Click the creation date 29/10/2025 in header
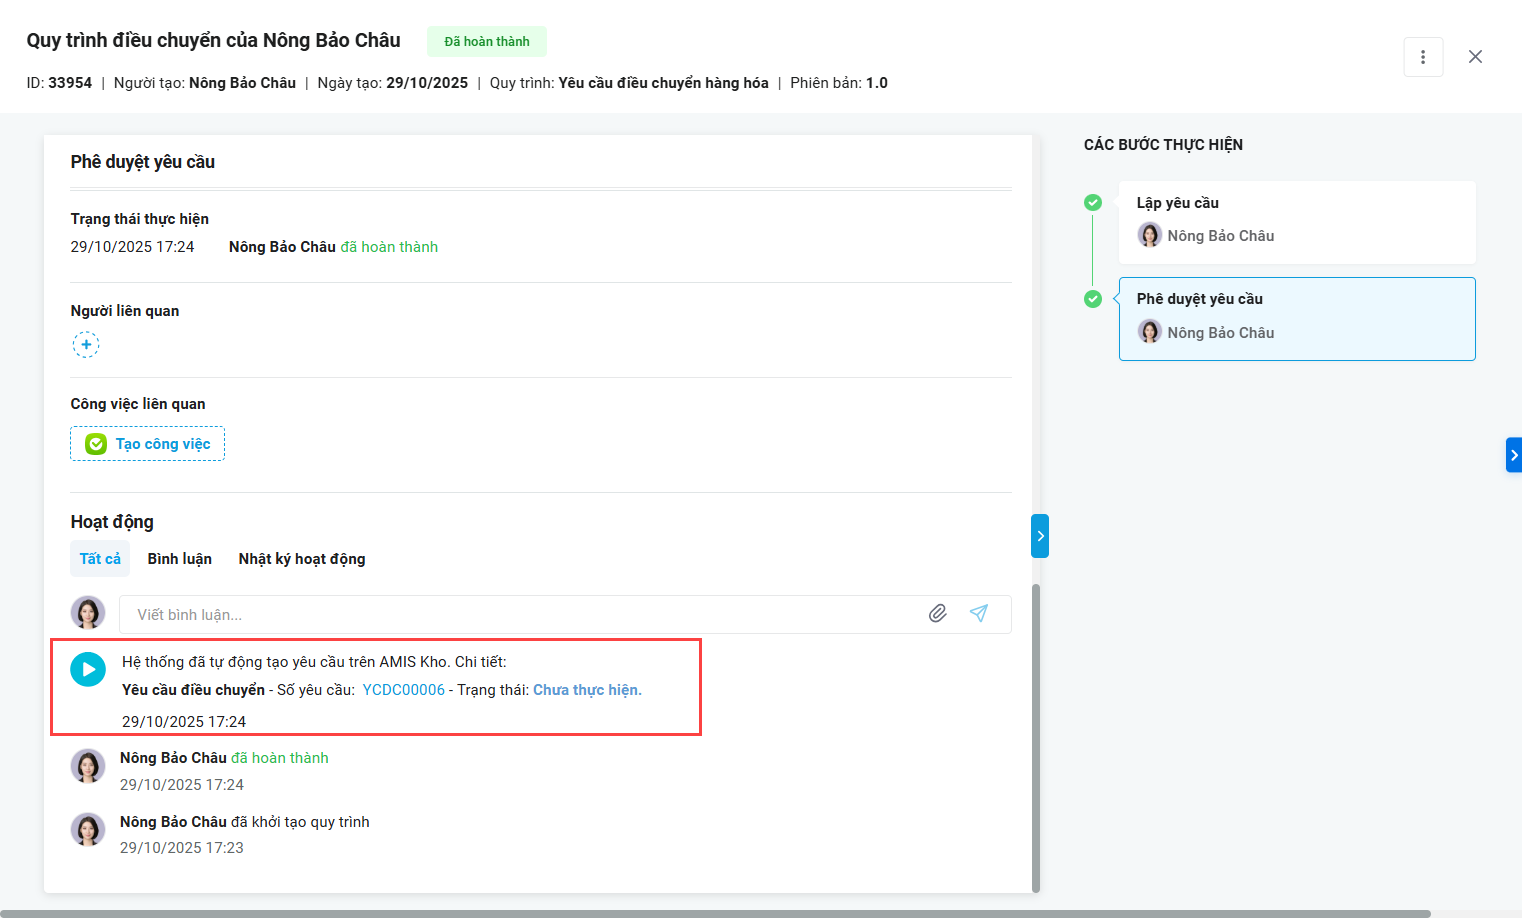This screenshot has height=918, width=1522. pyautogui.click(x=427, y=83)
